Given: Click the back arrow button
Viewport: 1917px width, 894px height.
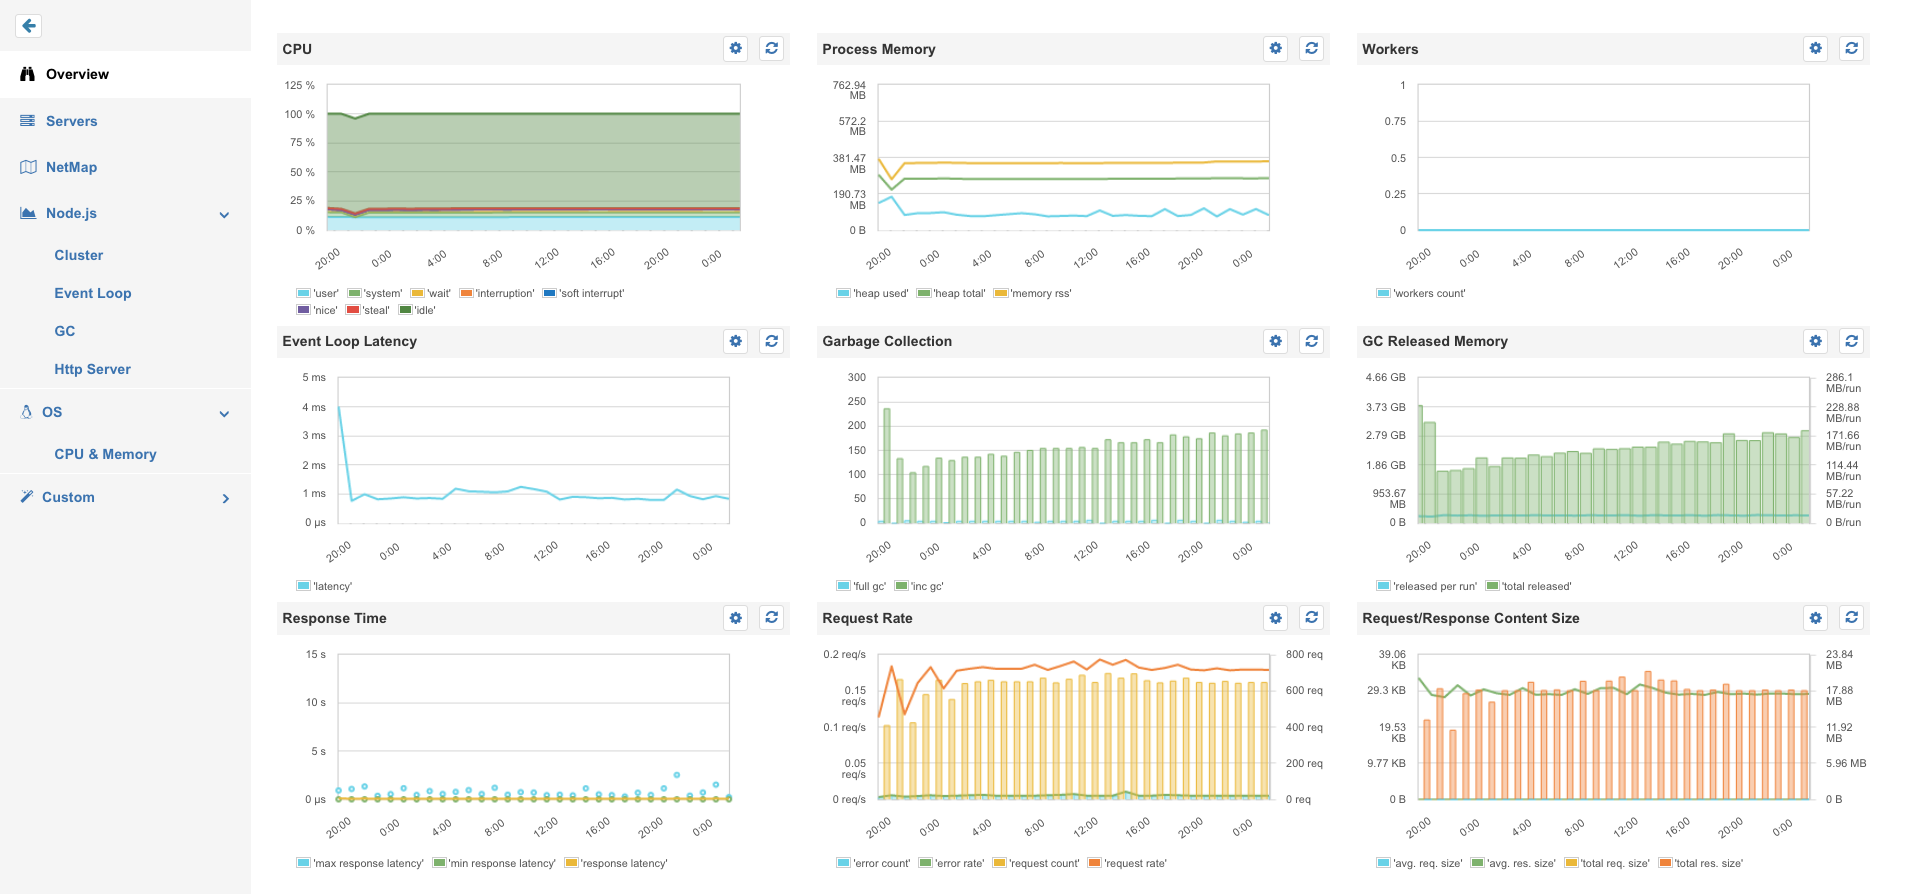Looking at the screenshot, I should [x=29, y=26].
